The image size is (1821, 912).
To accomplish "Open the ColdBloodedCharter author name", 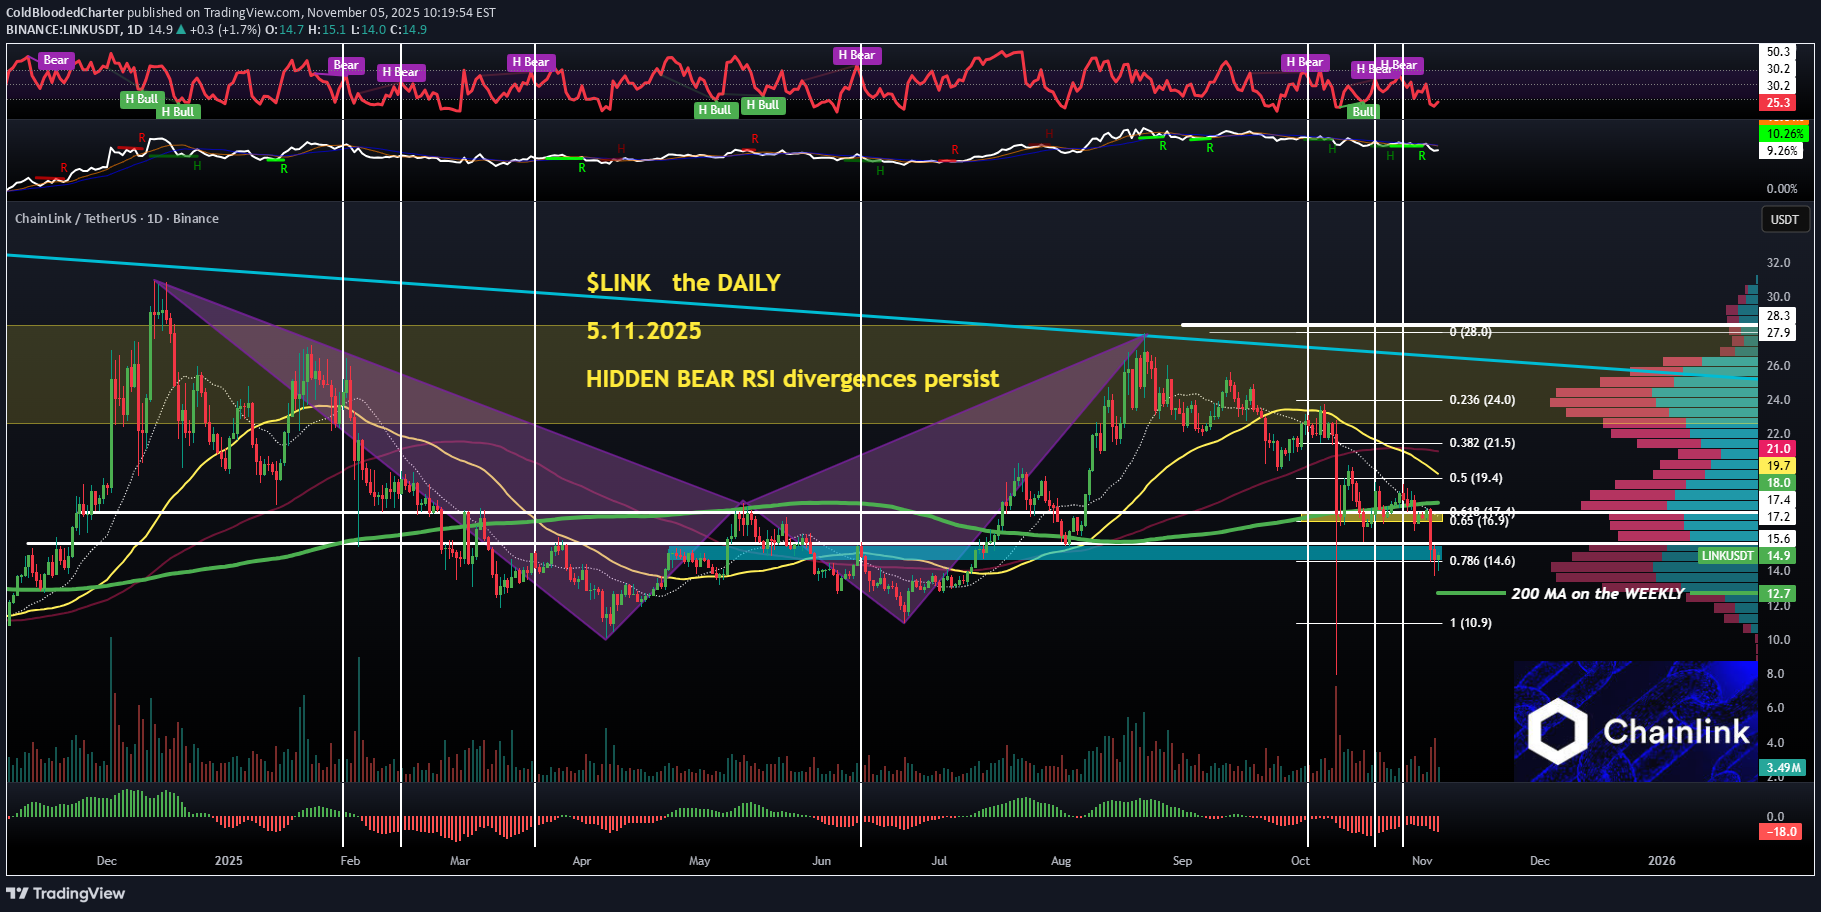I will 65,13.
